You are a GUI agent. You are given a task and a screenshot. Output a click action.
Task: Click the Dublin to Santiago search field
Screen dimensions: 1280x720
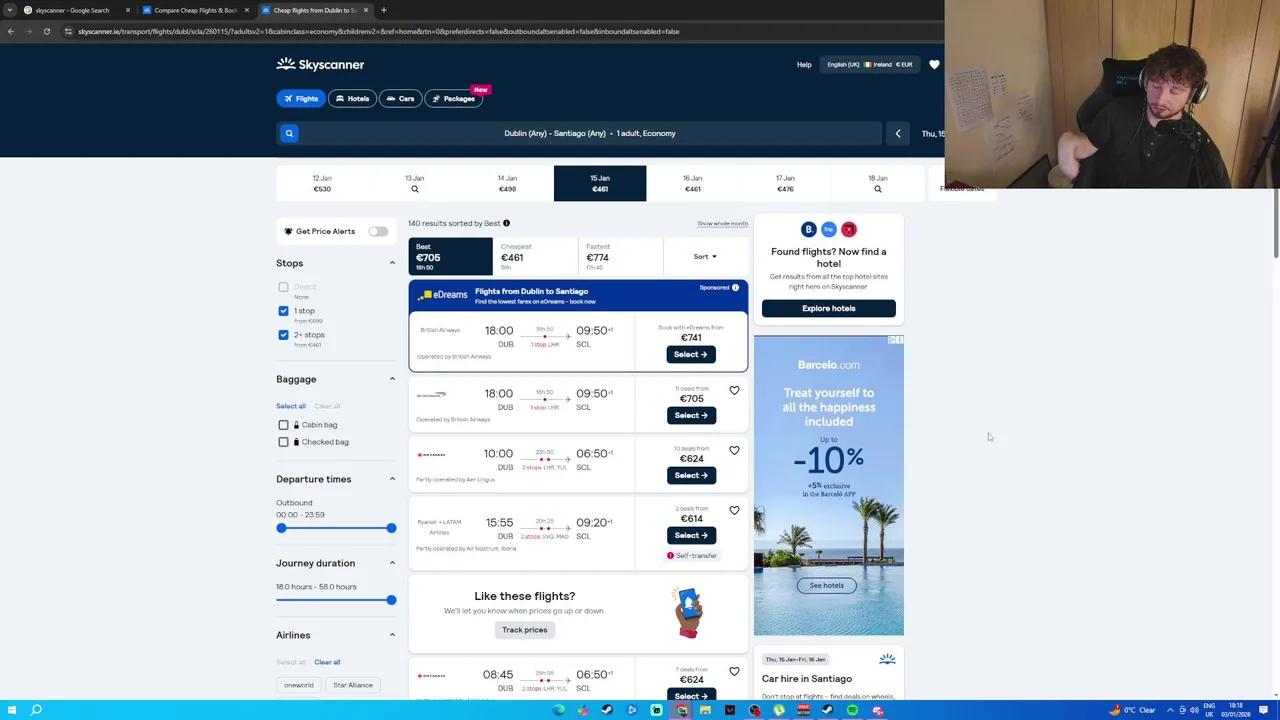590,133
